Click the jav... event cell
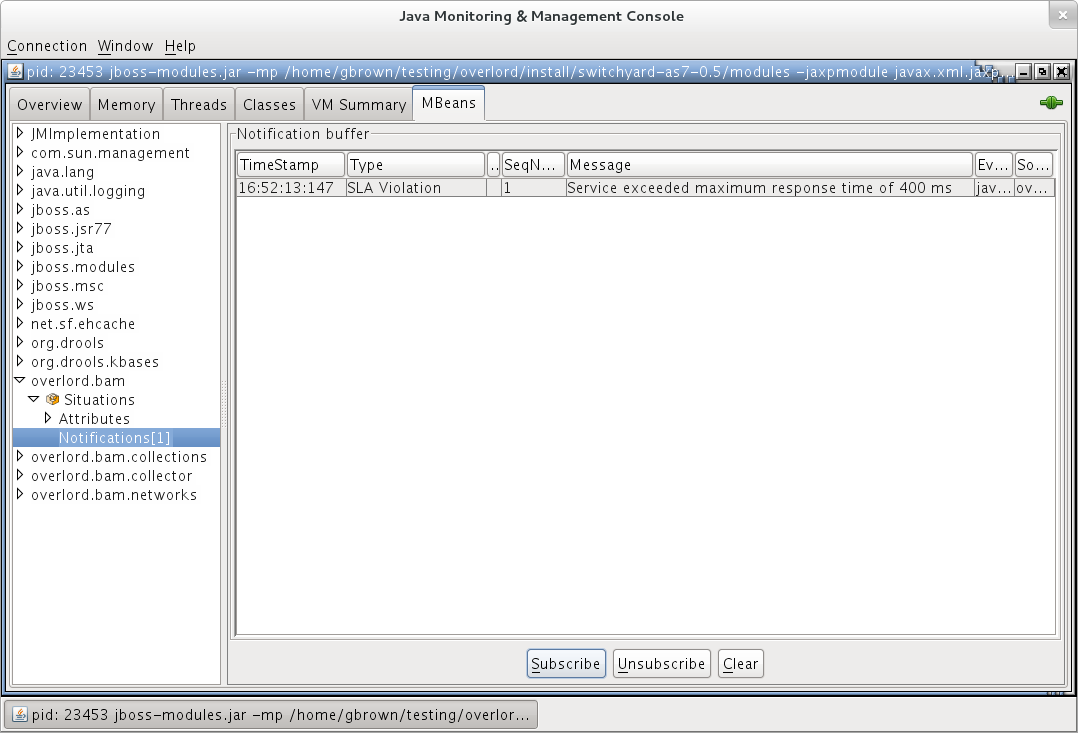Viewport: 1078px width, 733px height. tap(993, 188)
